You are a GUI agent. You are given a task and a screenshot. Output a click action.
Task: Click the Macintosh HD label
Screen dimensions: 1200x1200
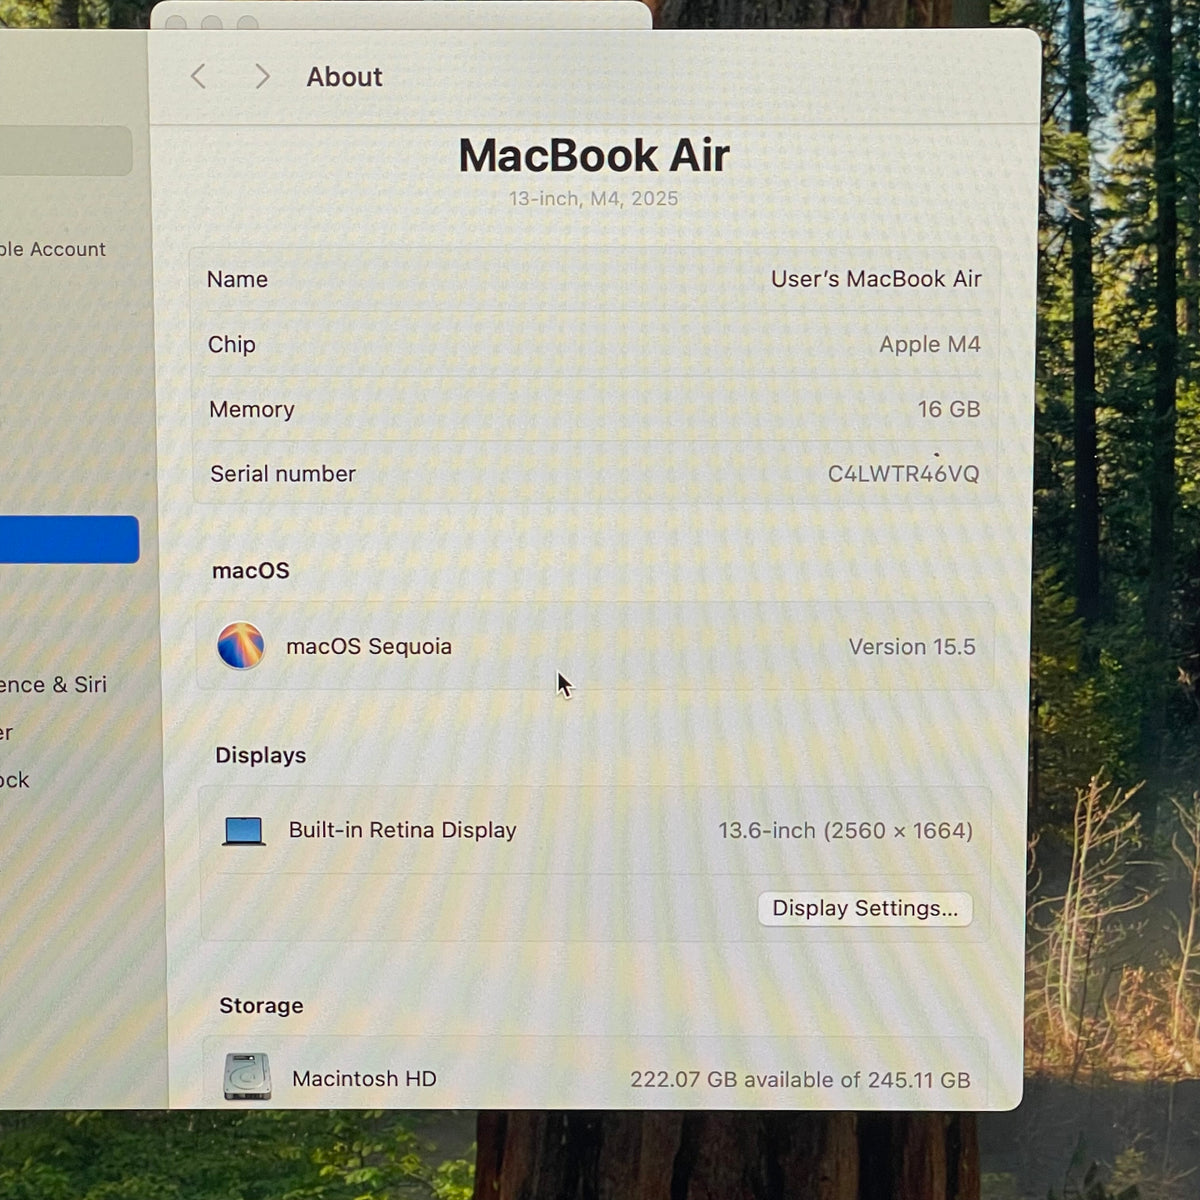coord(364,1078)
